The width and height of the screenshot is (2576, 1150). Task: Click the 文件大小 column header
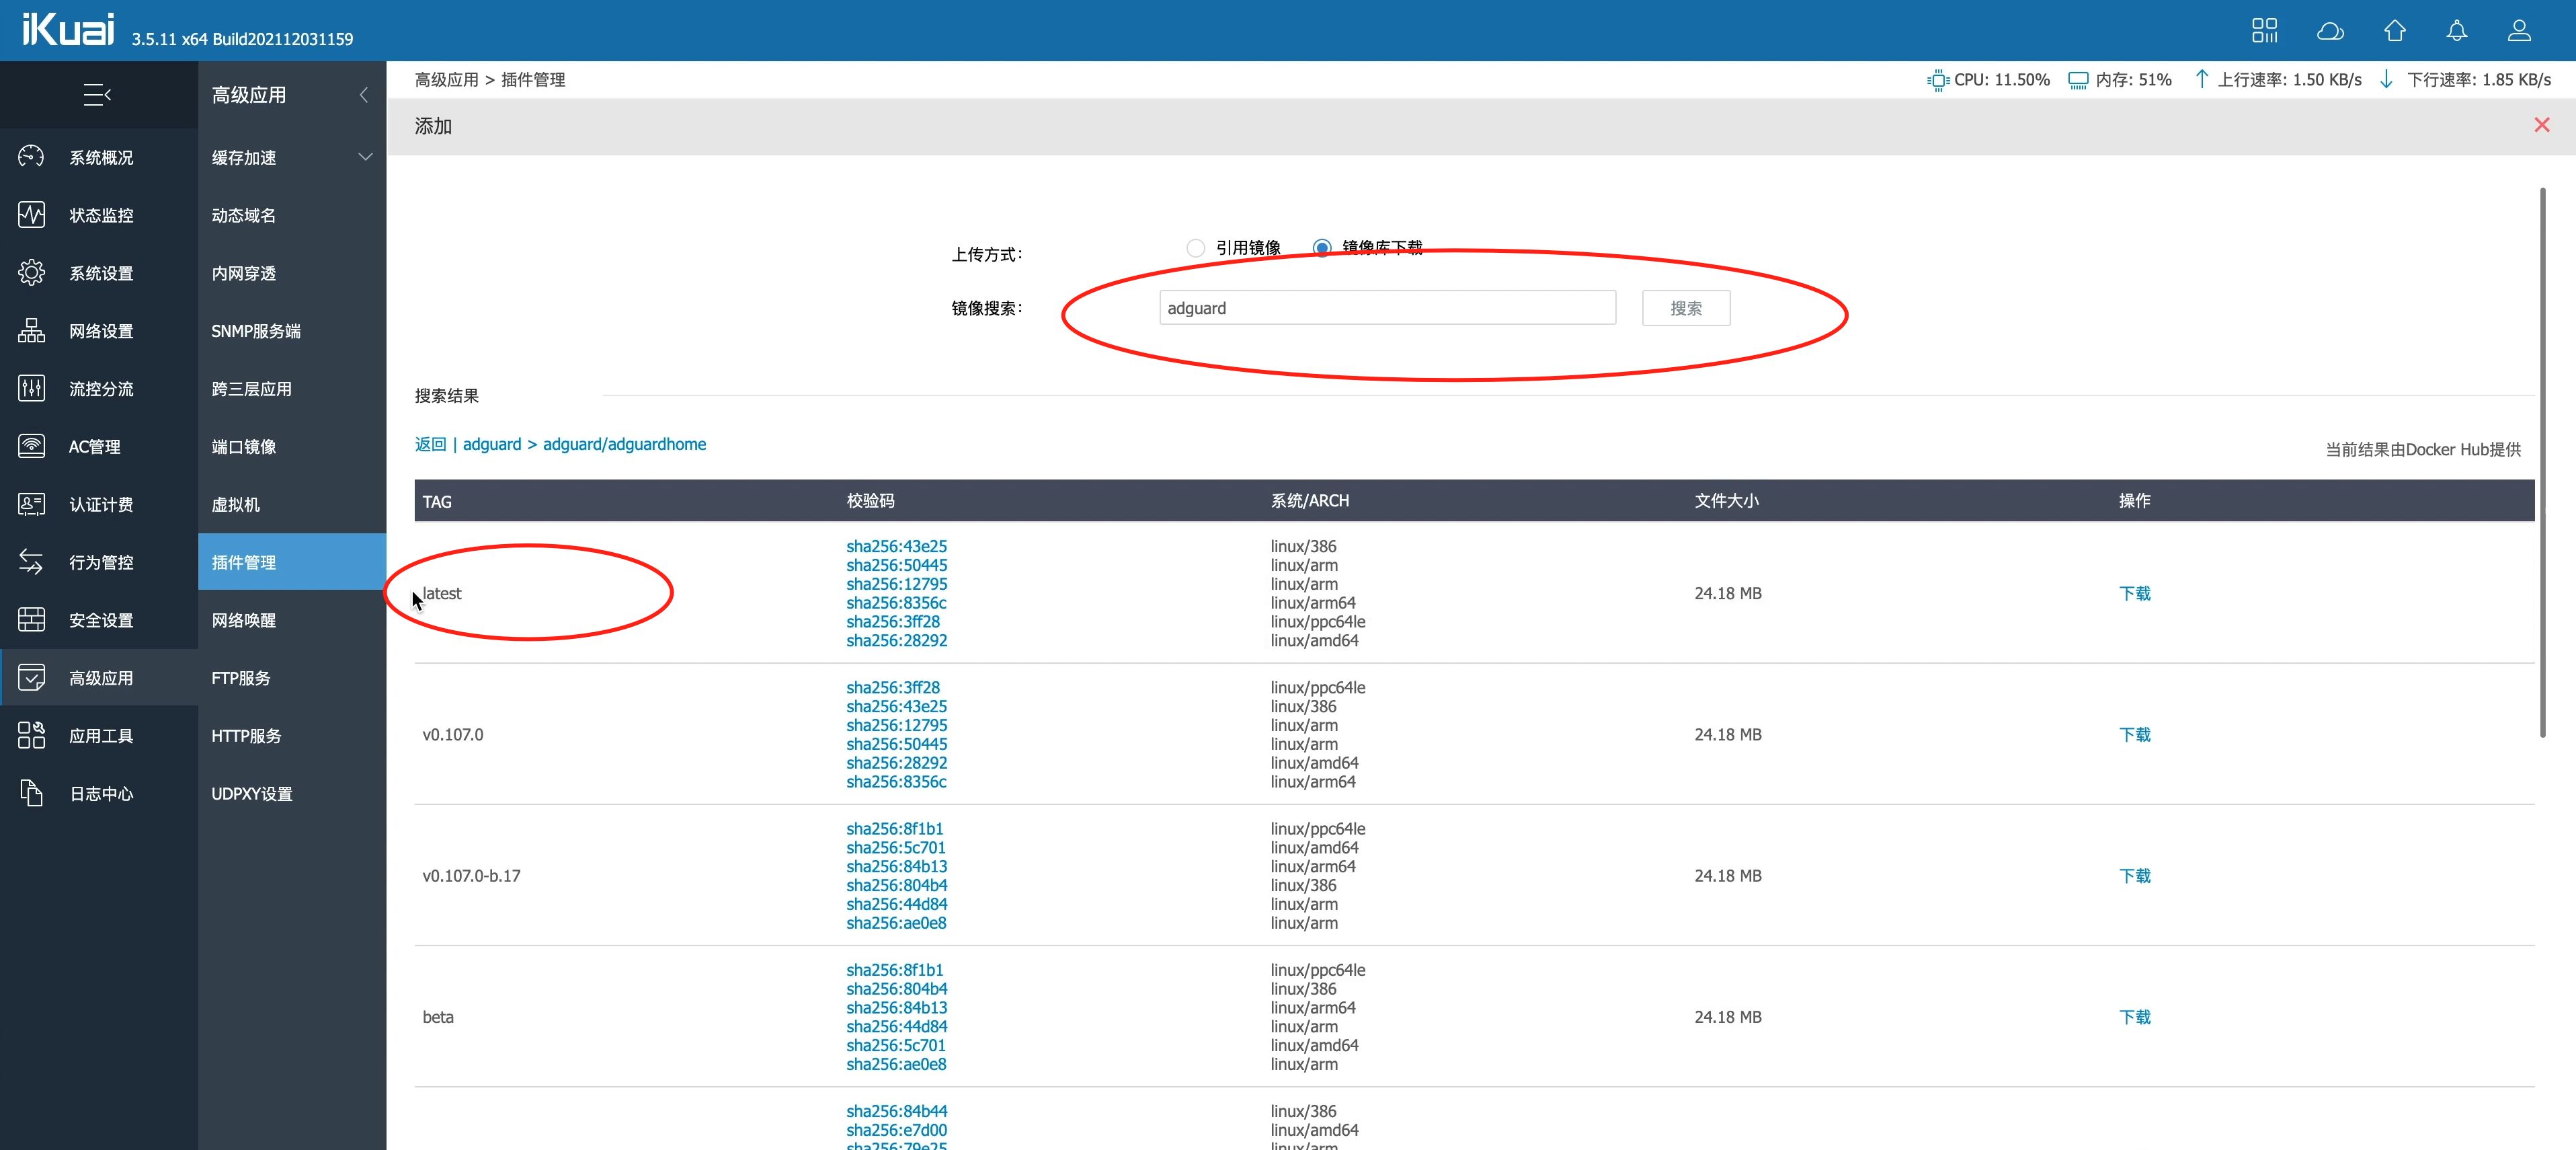click(x=1726, y=501)
